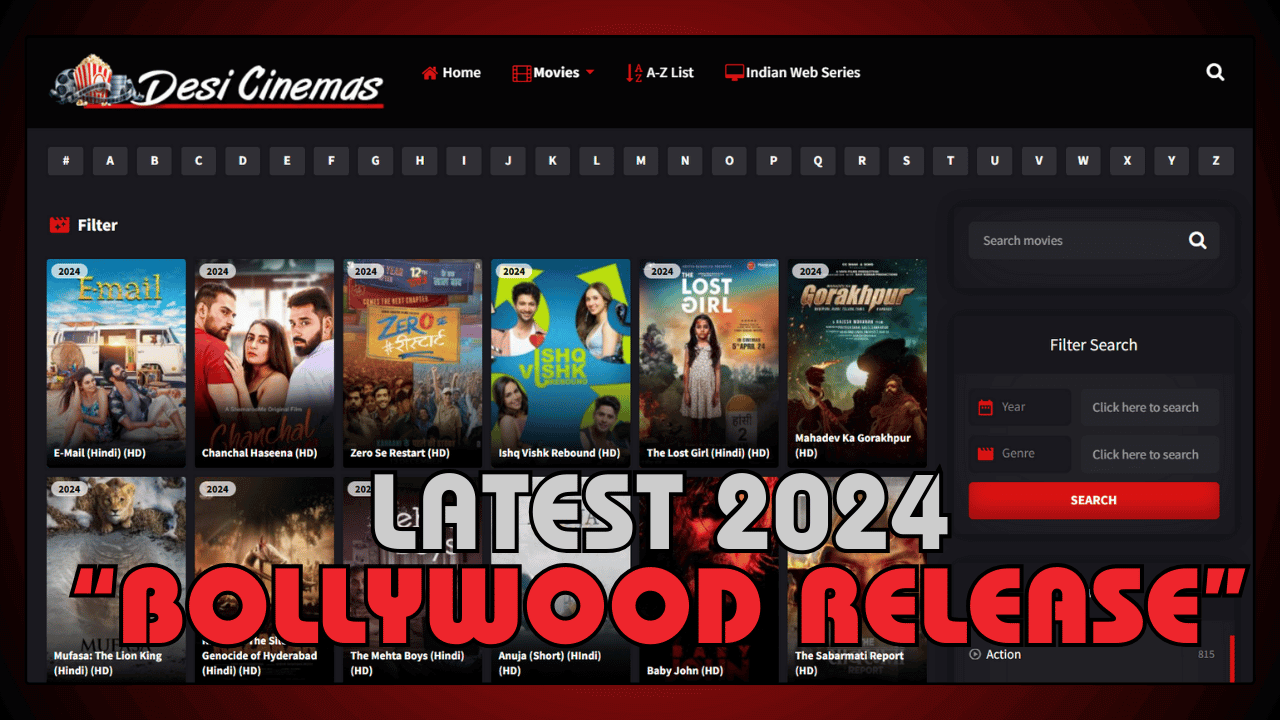Image resolution: width=1280 pixels, height=720 pixels.
Task: Open The Lost Girl (Hindi) poster
Action: coord(709,363)
